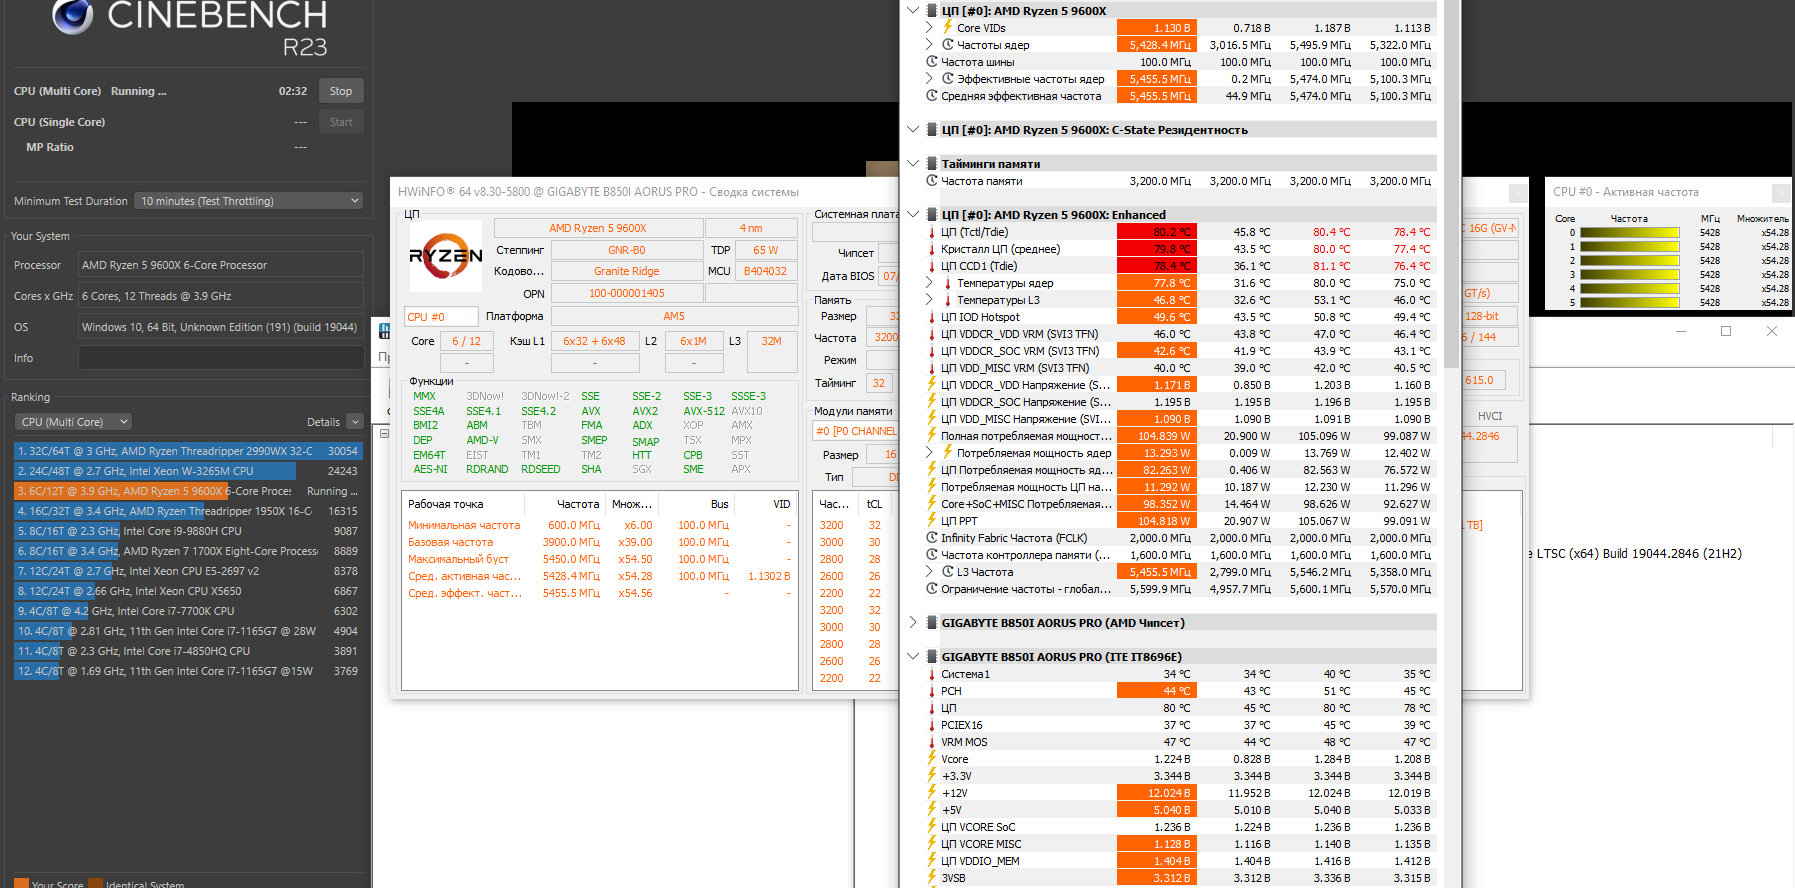
Task: Click the clock icon beside Средняя эффективная частота
Action: (x=932, y=96)
